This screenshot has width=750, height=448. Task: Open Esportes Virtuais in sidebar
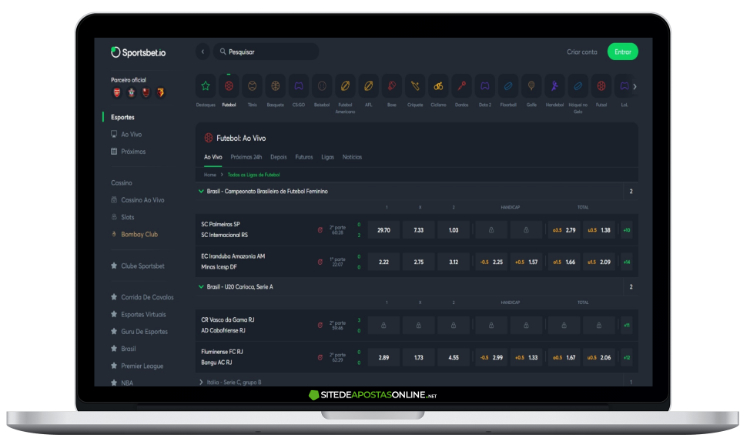(x=138, y=314)
